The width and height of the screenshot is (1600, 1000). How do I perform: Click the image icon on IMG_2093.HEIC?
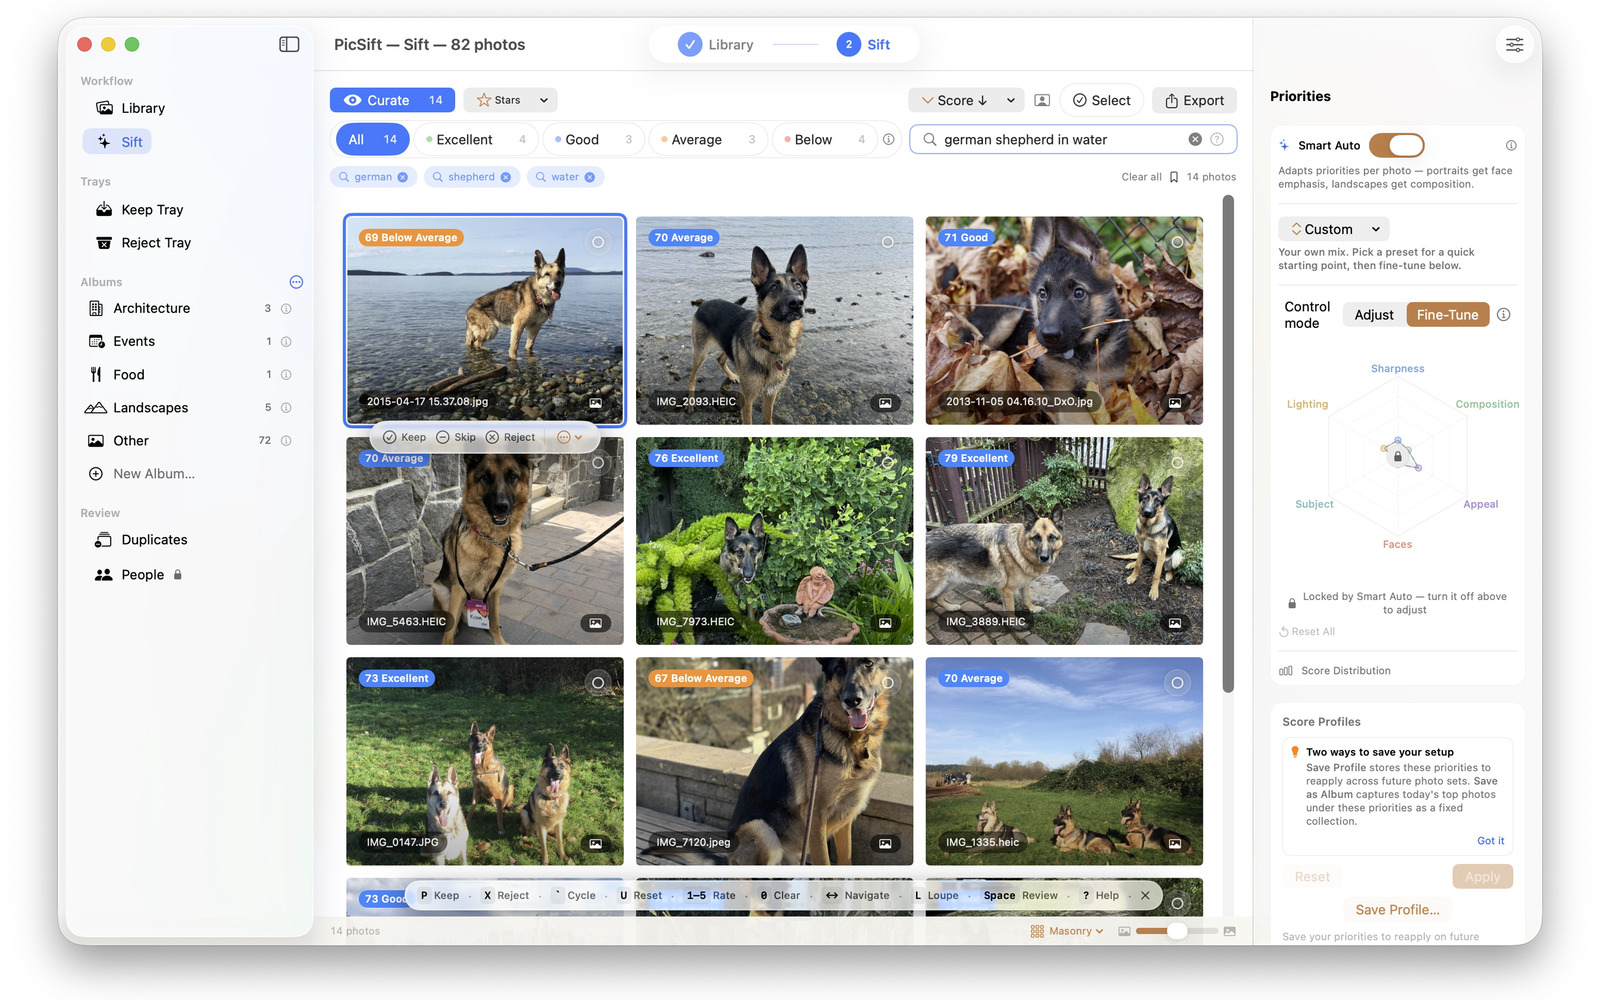(885, 403)
